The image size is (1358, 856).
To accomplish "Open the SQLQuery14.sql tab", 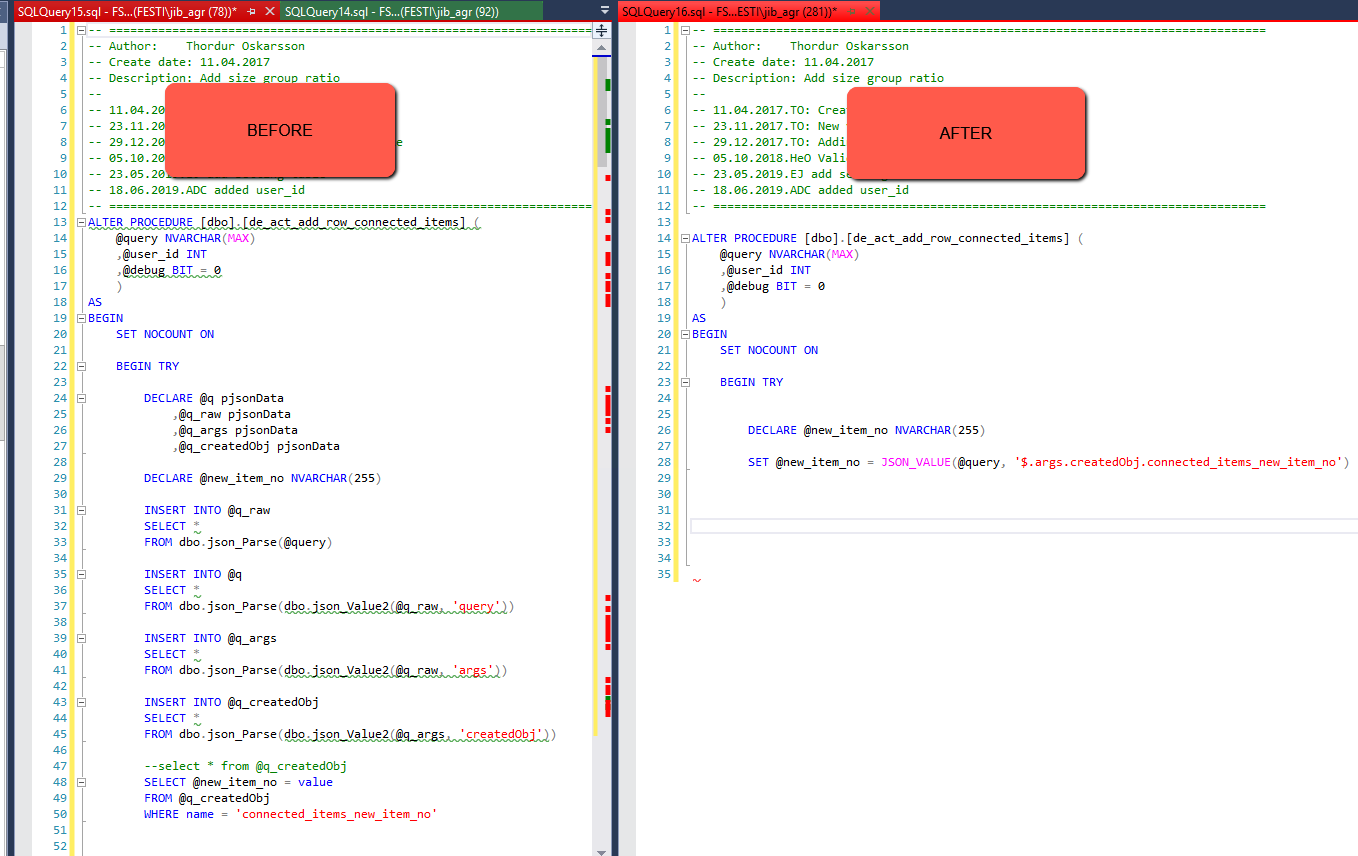I will [411, 11].
